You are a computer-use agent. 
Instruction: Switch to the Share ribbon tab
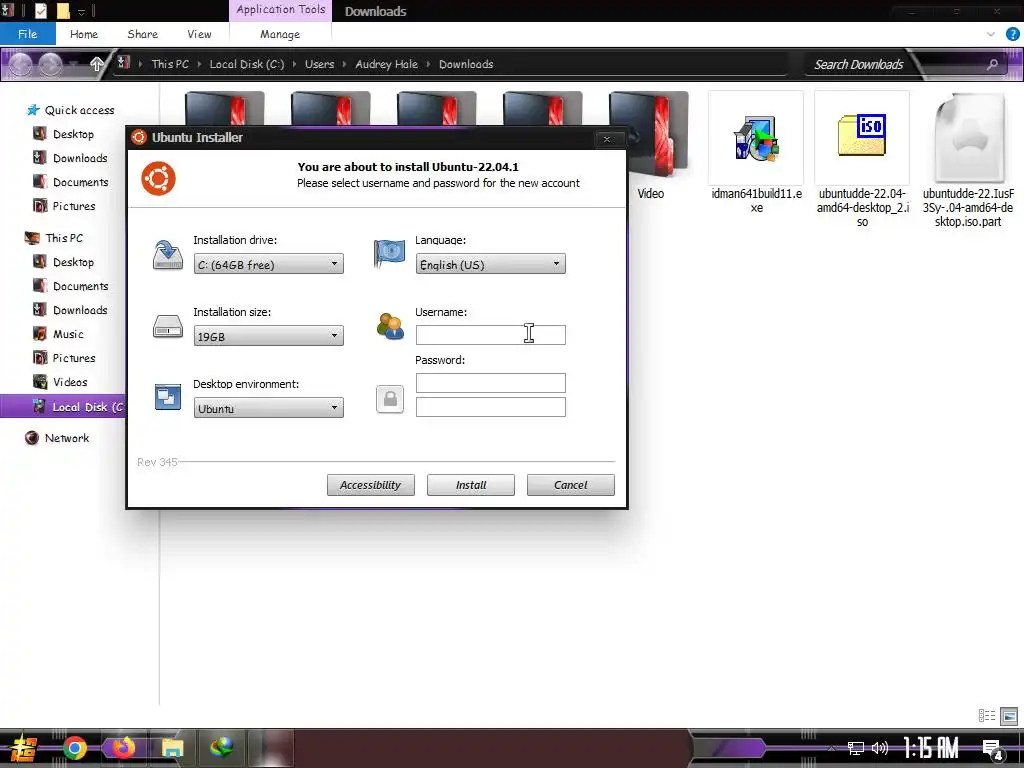142,34
